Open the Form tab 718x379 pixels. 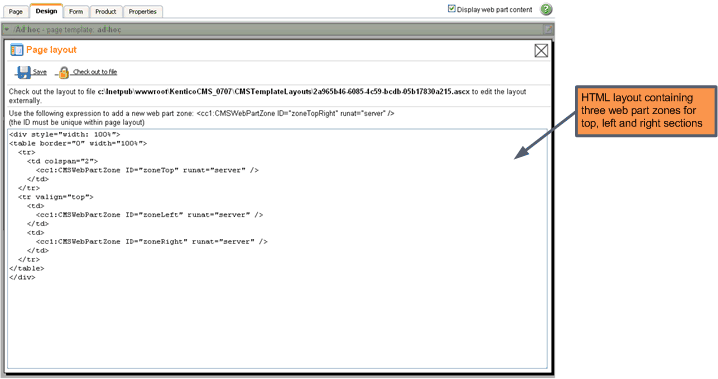pyautogui.click(x=76, y=11)
